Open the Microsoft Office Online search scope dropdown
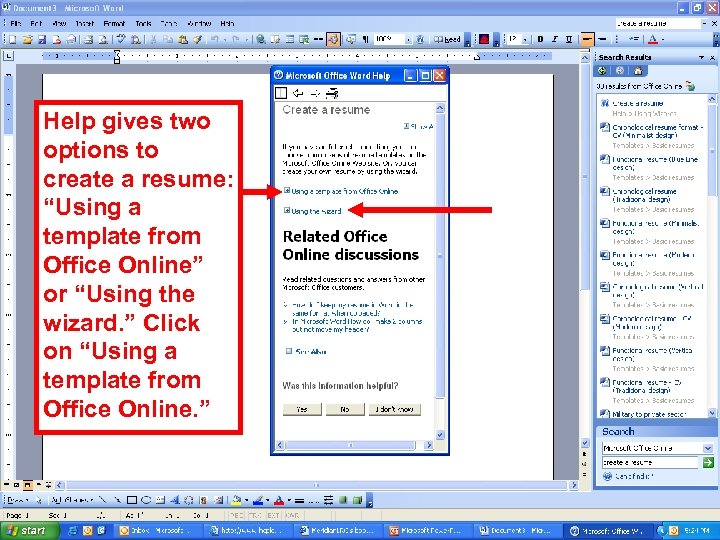This screenshot has height=540, width=720. click(708, 448)
